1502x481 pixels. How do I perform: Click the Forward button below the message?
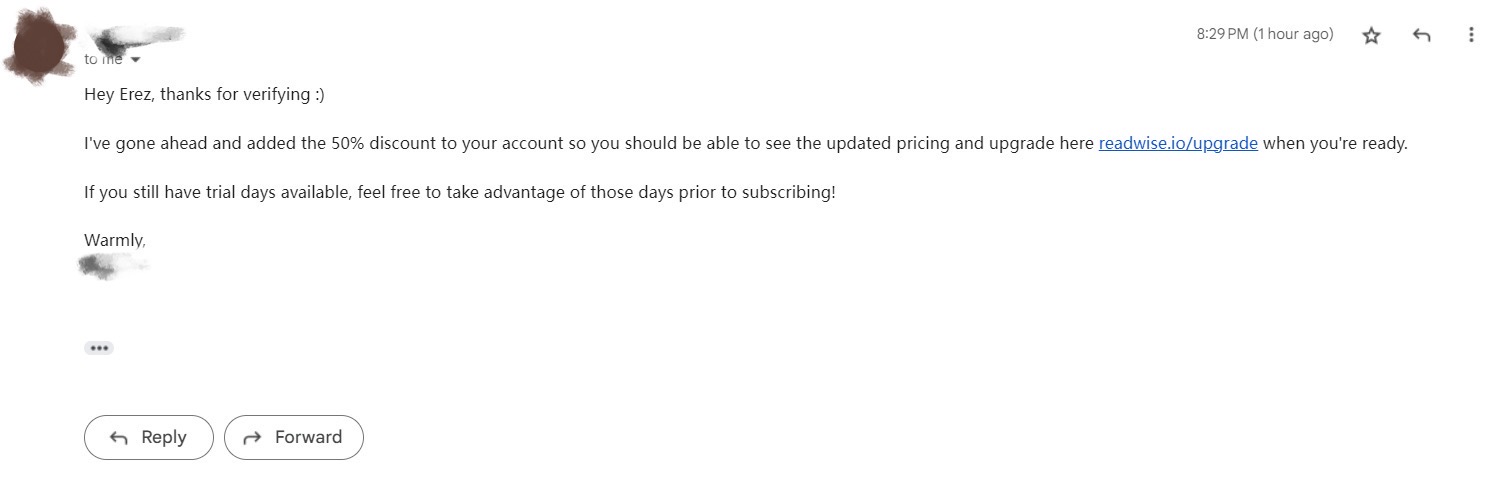pyautogui.click(x=293, y=437)
